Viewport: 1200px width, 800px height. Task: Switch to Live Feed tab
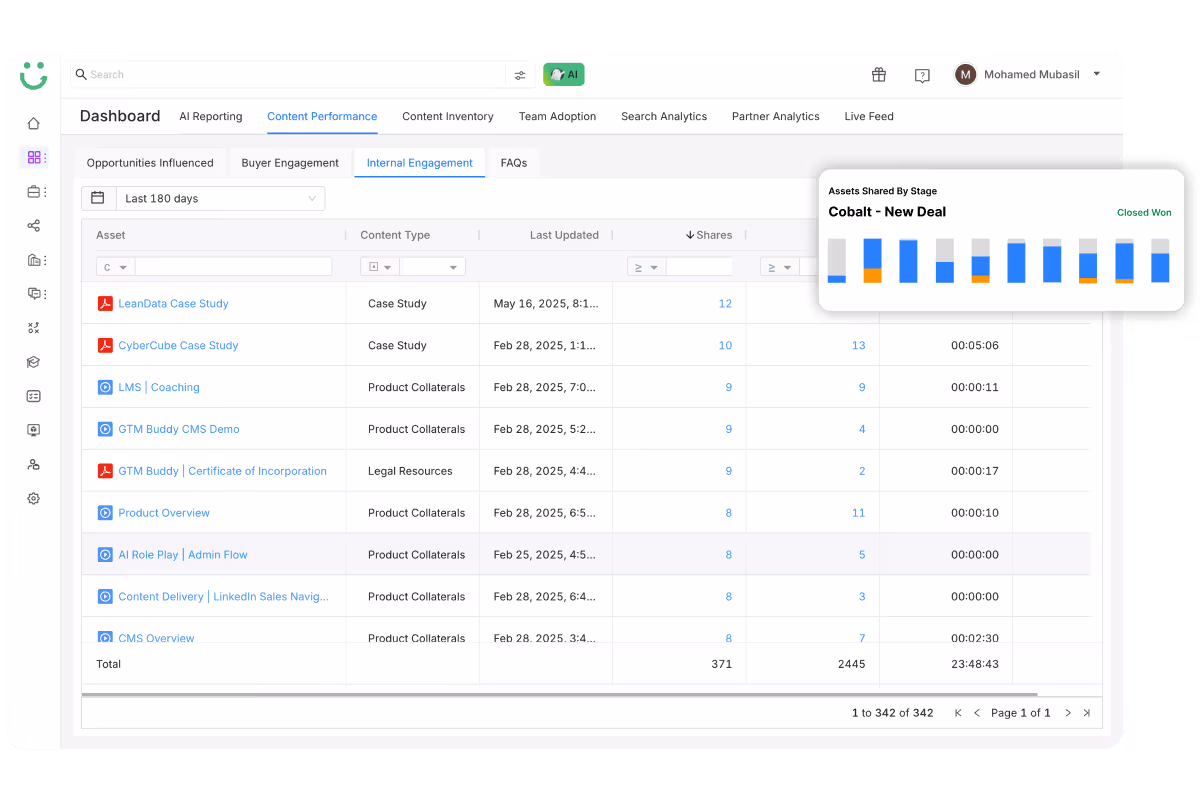pos(869,116)
